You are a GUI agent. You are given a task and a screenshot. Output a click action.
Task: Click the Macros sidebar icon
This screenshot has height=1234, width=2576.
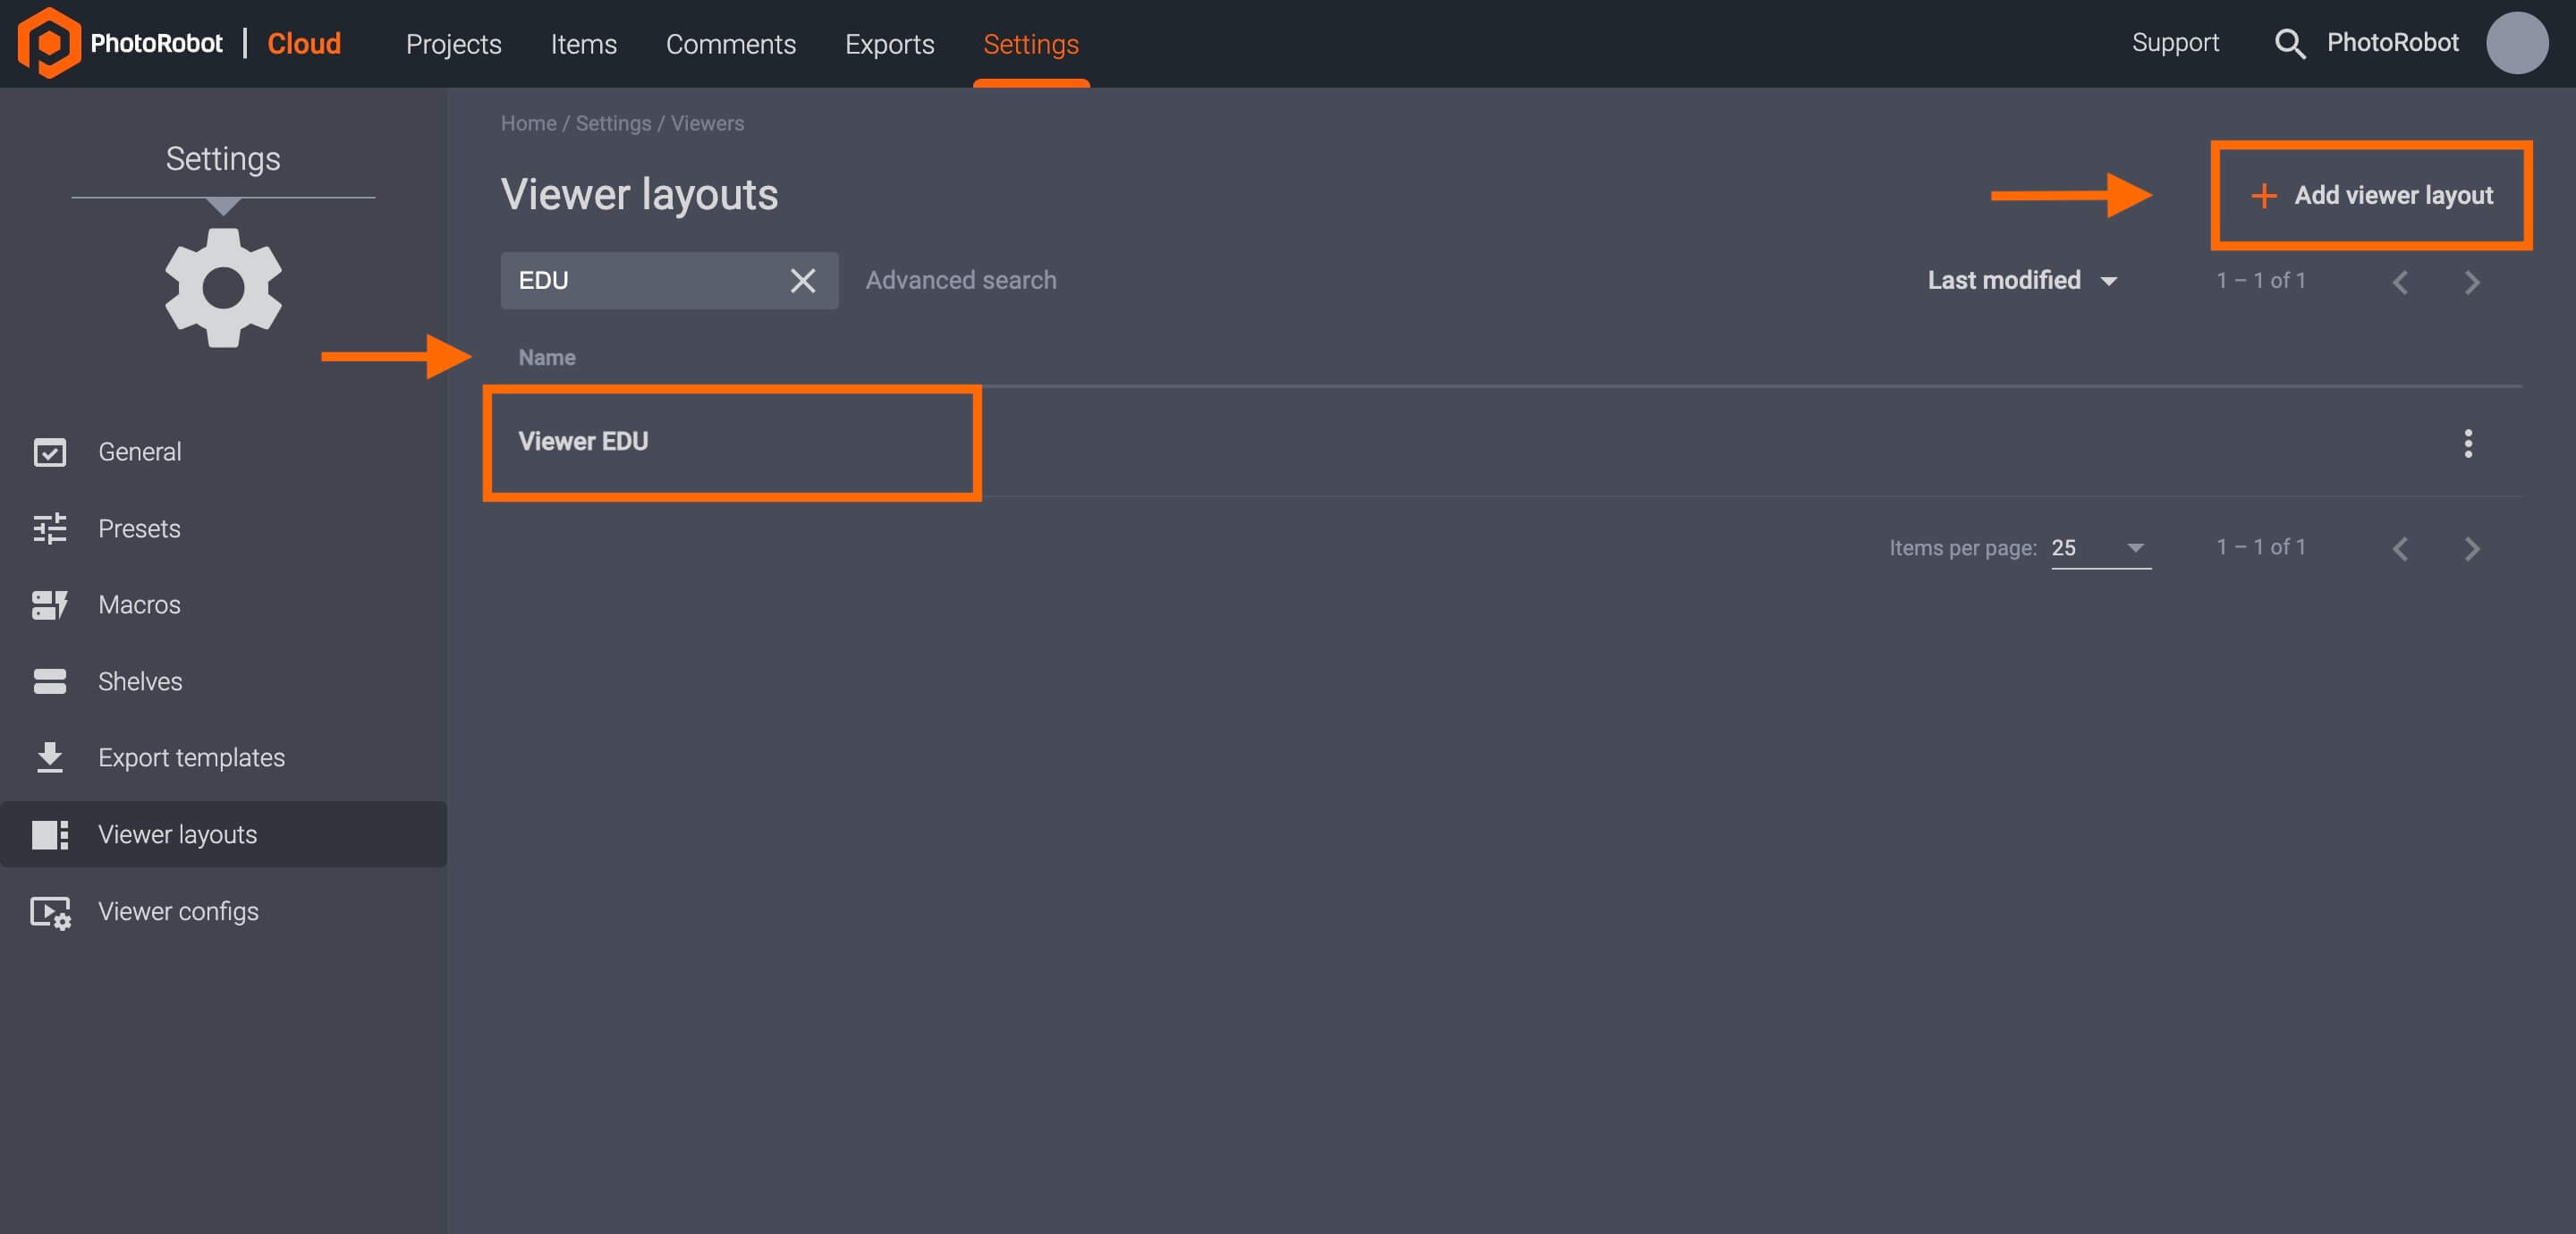(x=49, y=604)
